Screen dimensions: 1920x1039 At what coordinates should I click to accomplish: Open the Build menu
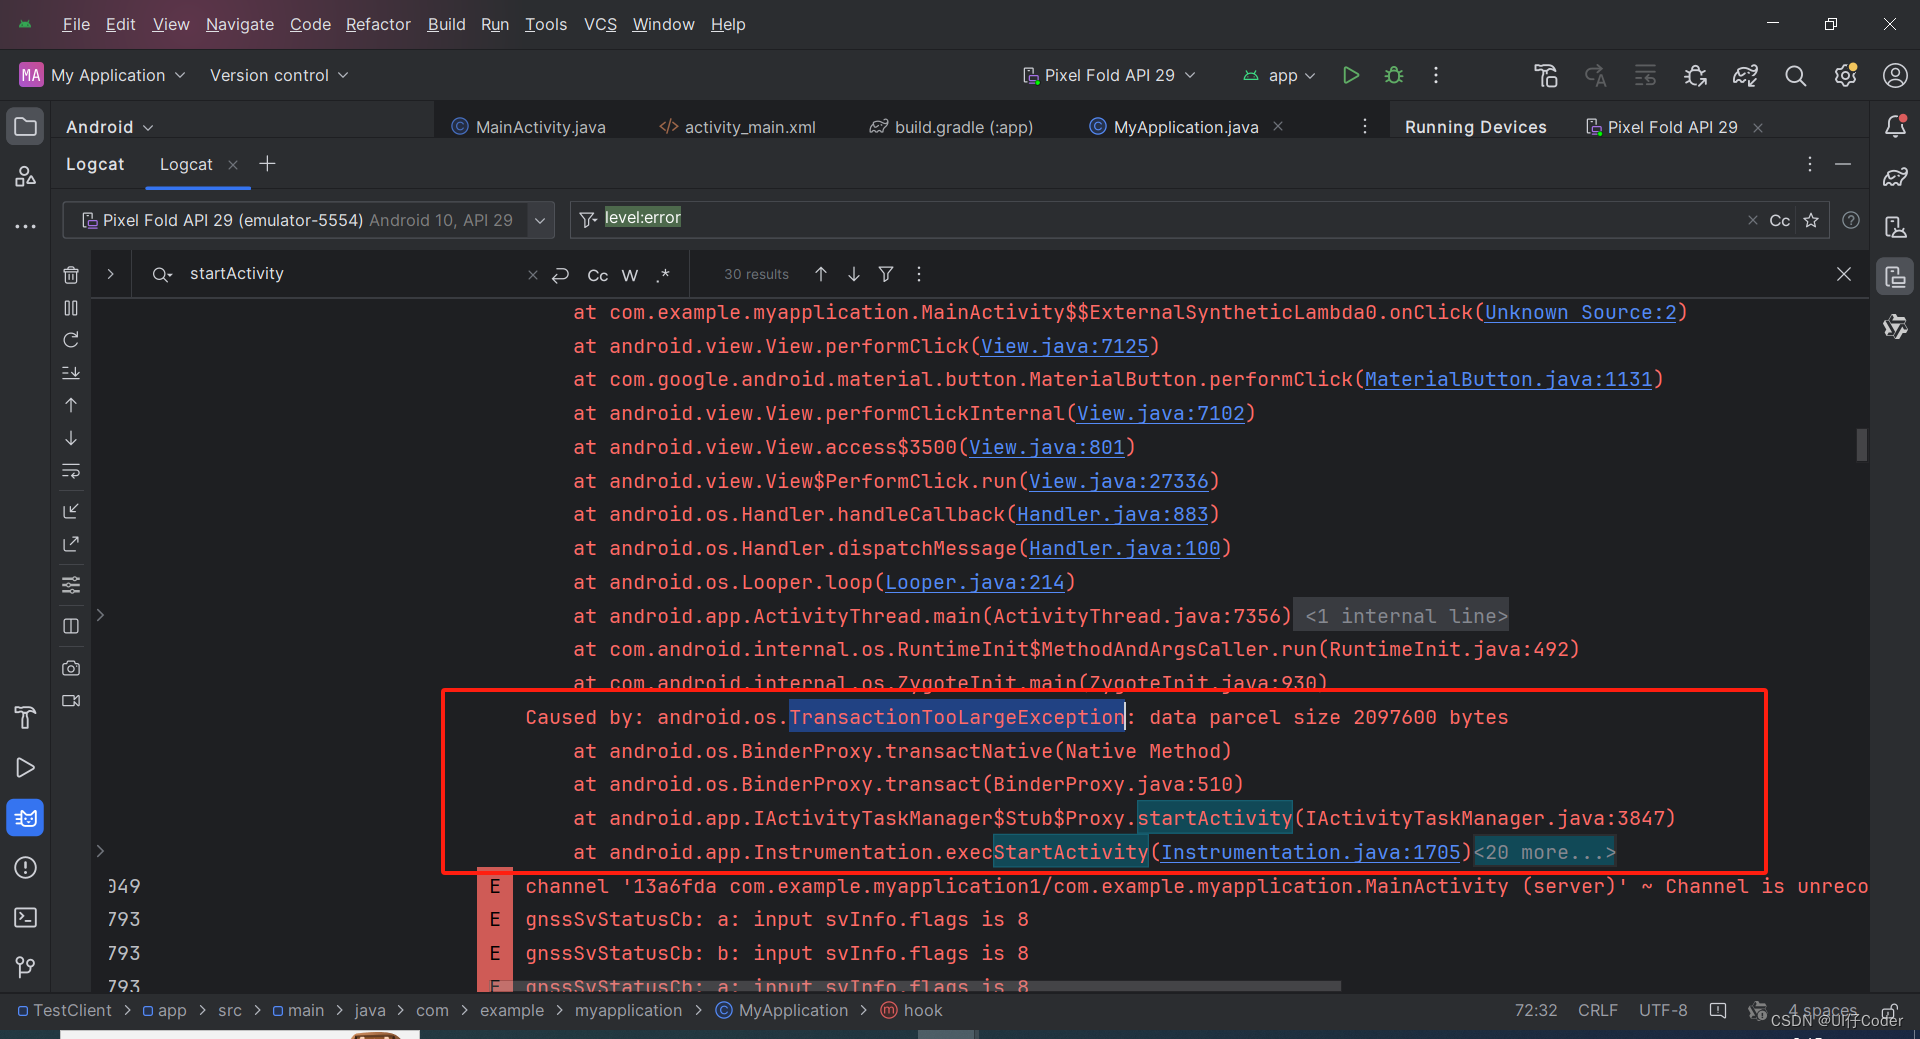tap(446, 24)
